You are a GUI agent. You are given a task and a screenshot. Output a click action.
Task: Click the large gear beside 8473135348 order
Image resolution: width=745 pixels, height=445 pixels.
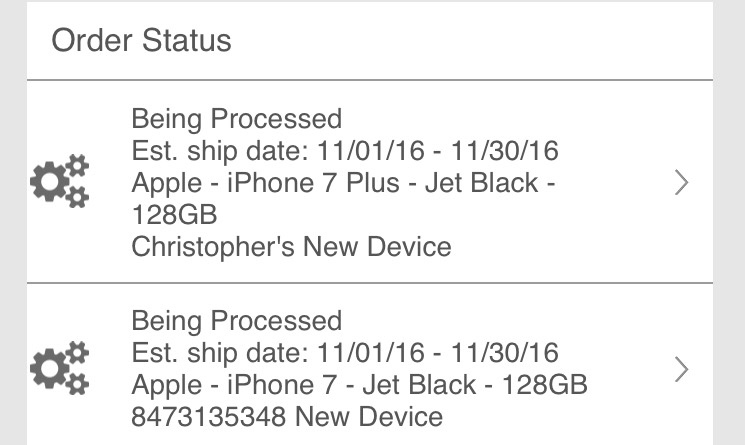click(x=48, y=370)
